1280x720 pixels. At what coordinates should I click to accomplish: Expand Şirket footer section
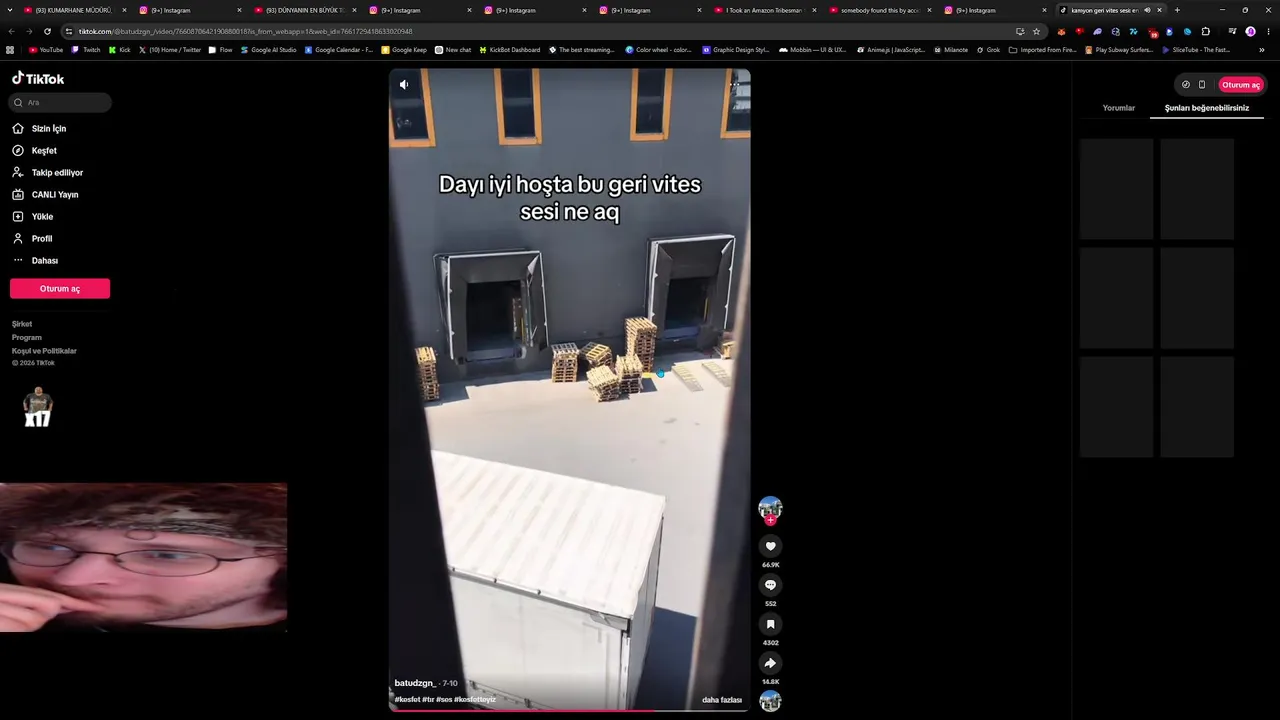click(x=22, y=324)
